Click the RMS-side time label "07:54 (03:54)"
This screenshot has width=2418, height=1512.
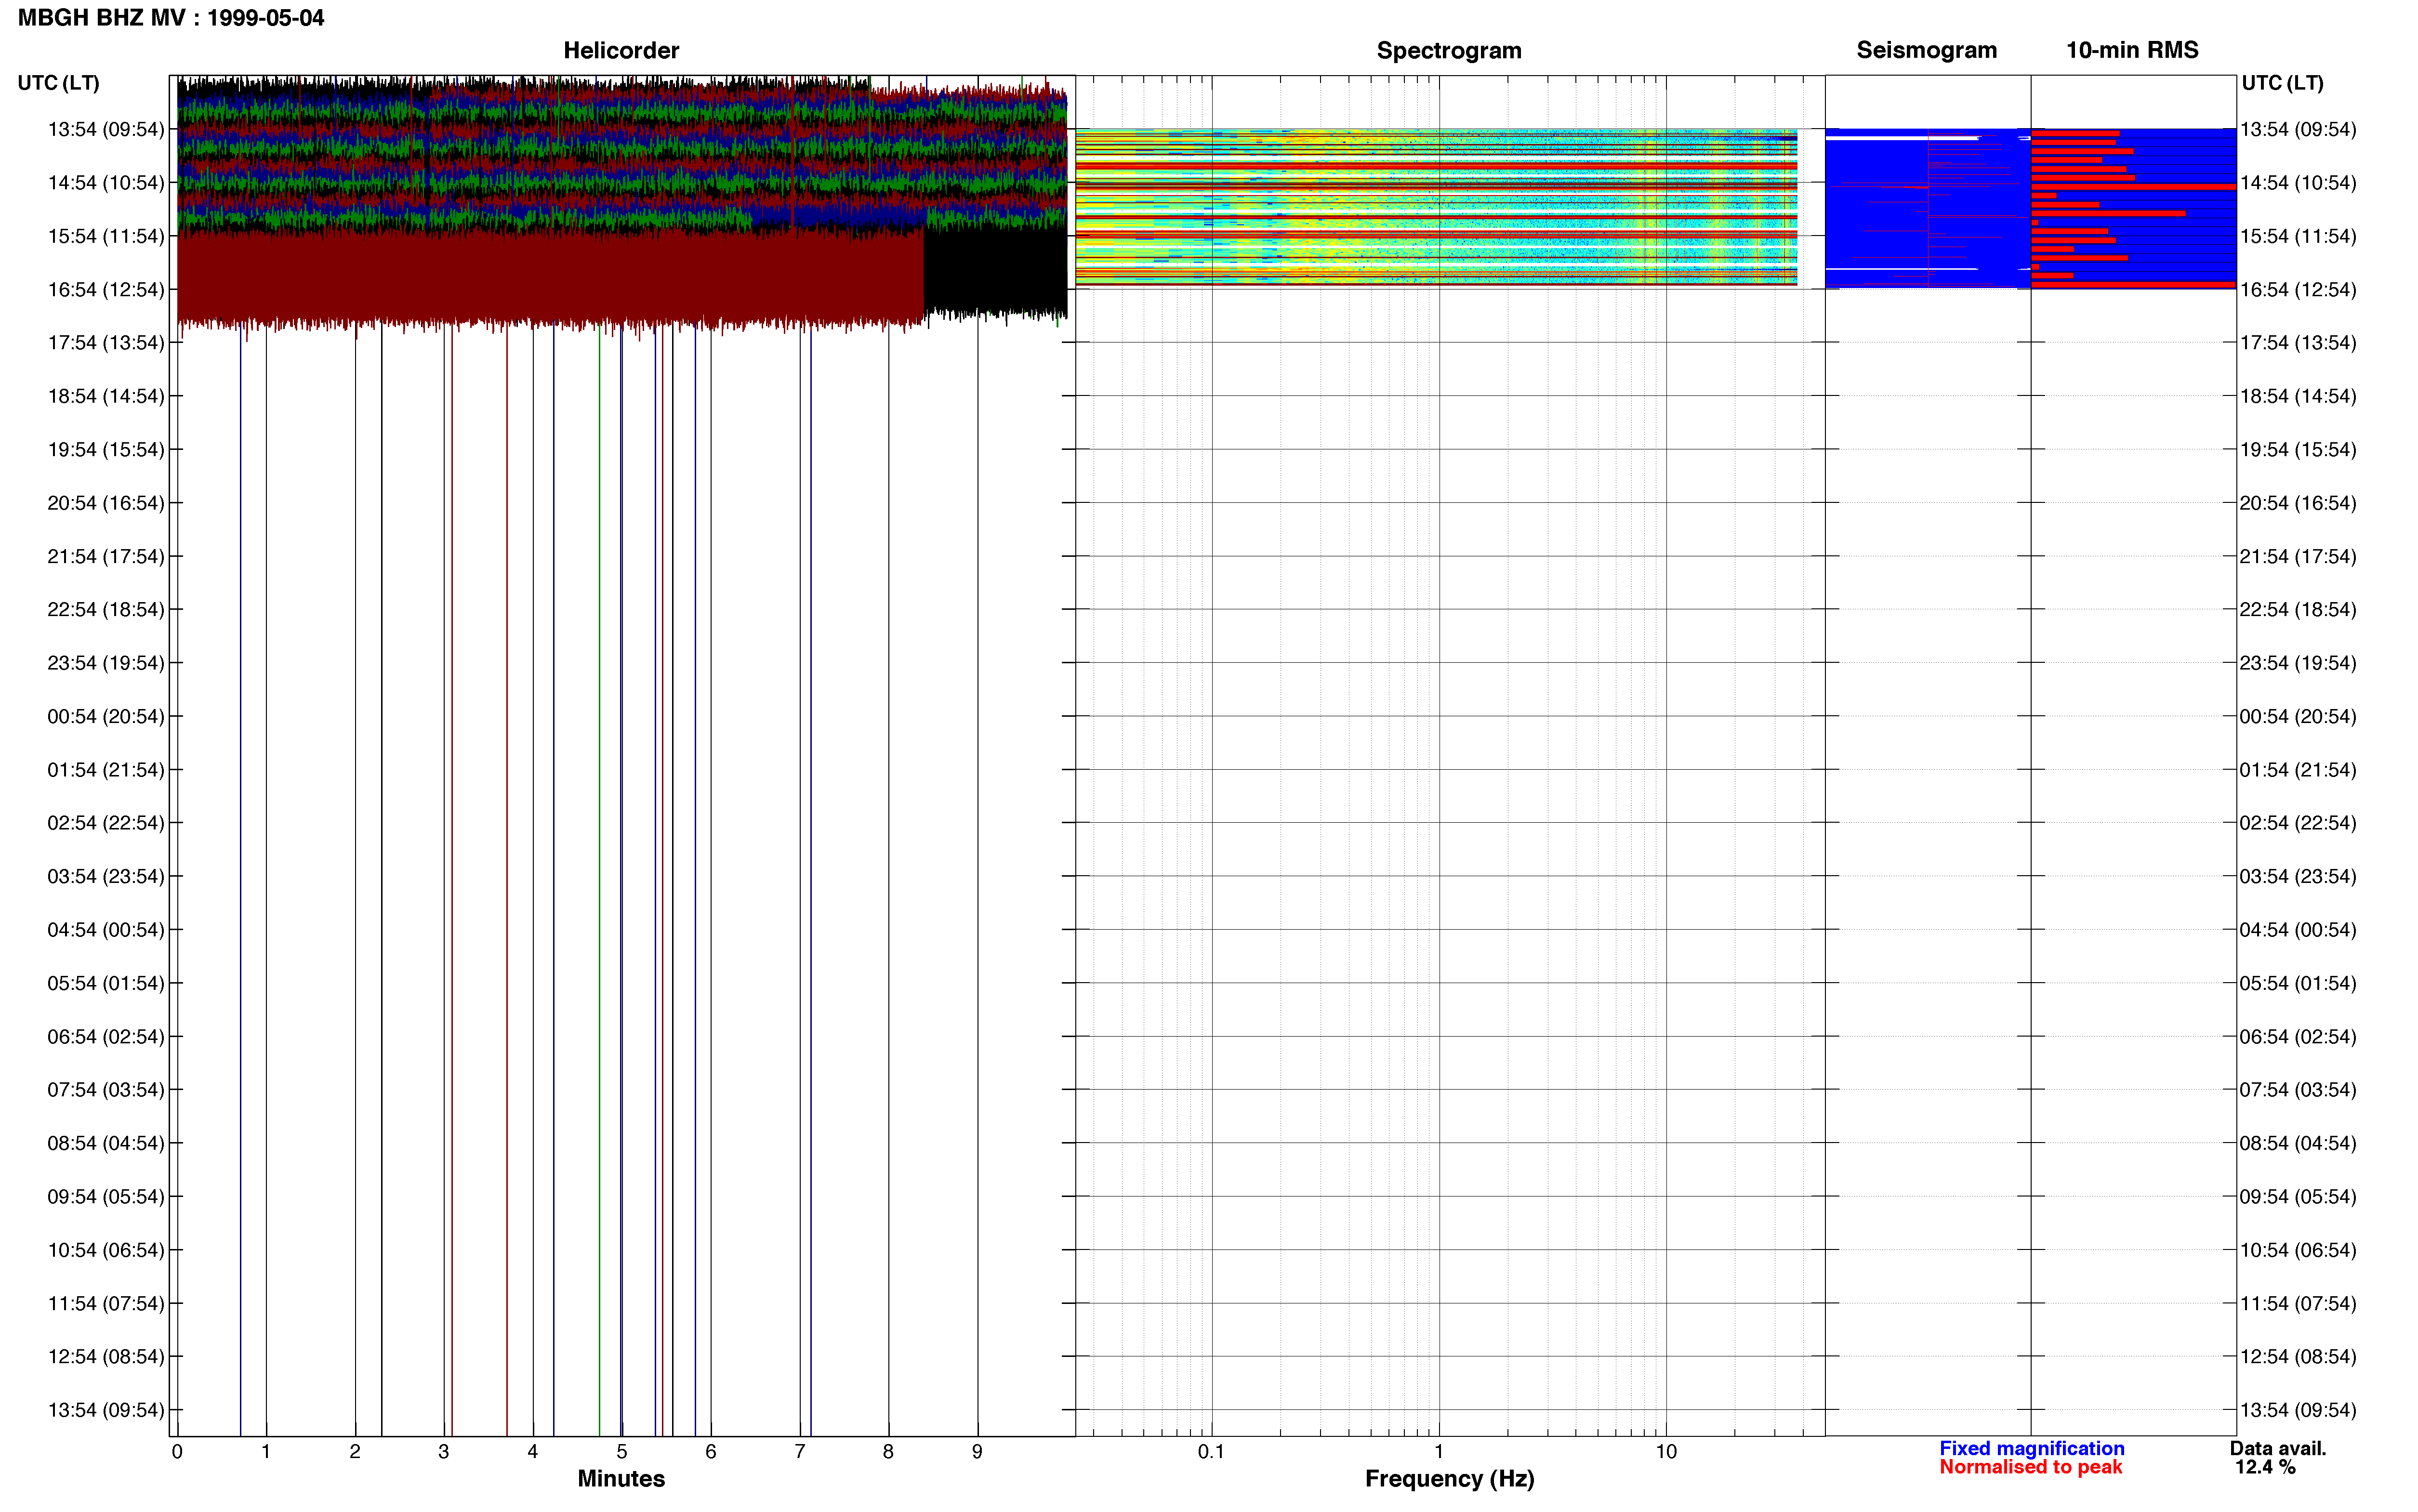[2298, 1090]
